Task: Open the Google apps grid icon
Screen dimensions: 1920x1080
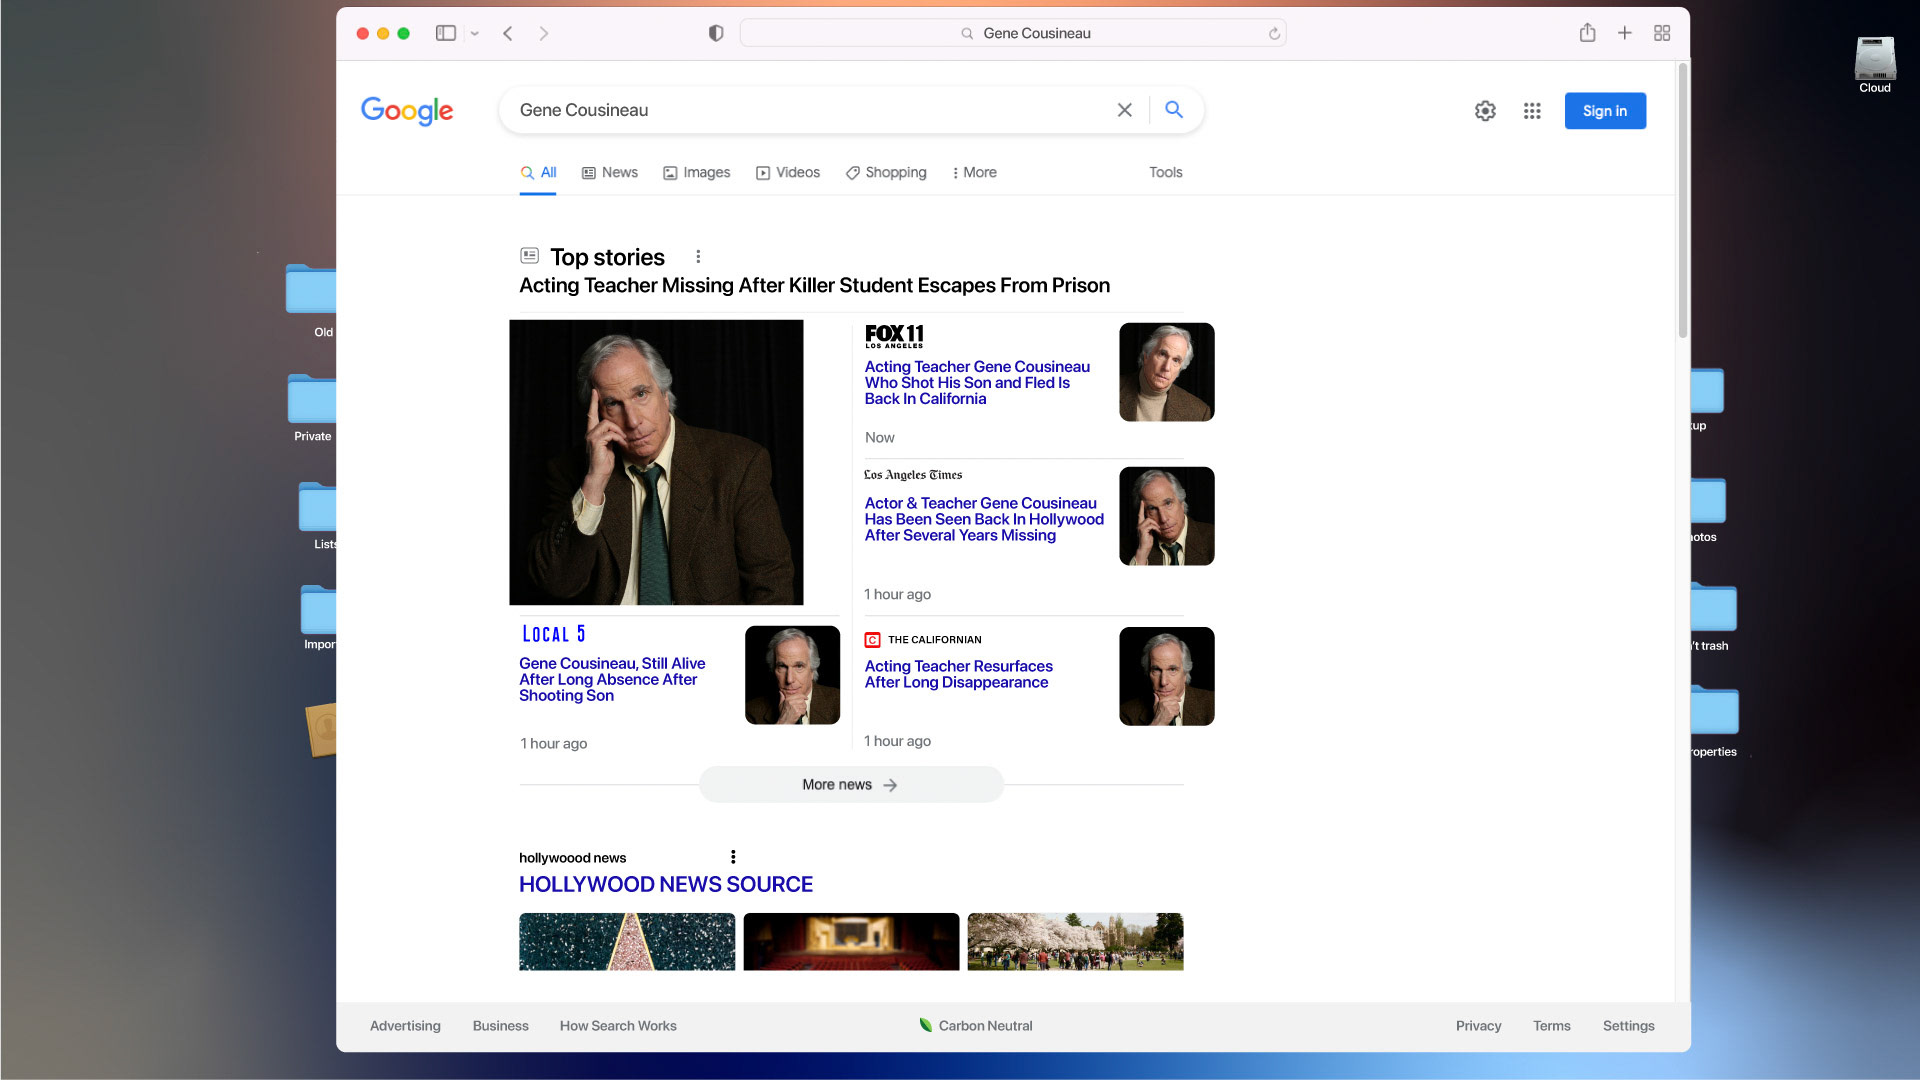Action: point(1532,111)
